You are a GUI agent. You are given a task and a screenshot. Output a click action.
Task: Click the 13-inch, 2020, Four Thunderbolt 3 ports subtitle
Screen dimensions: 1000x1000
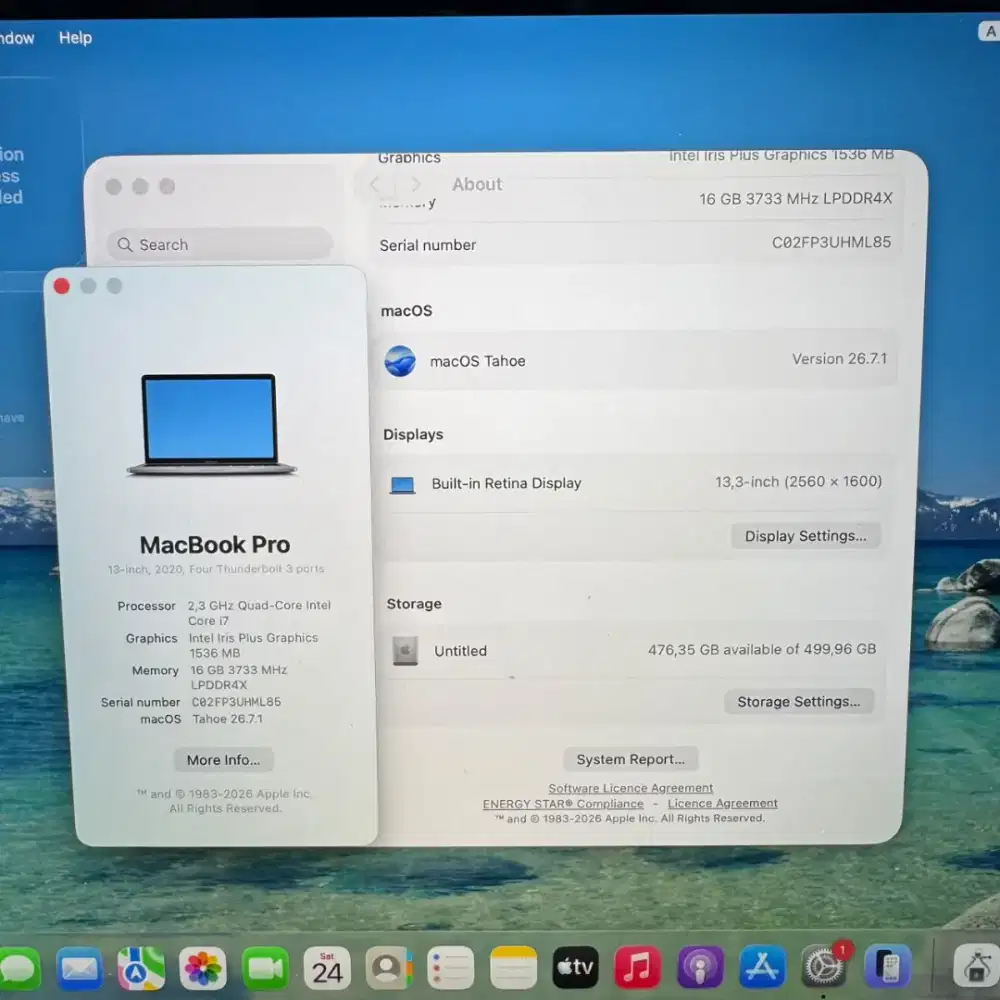(x=216, y=569)
